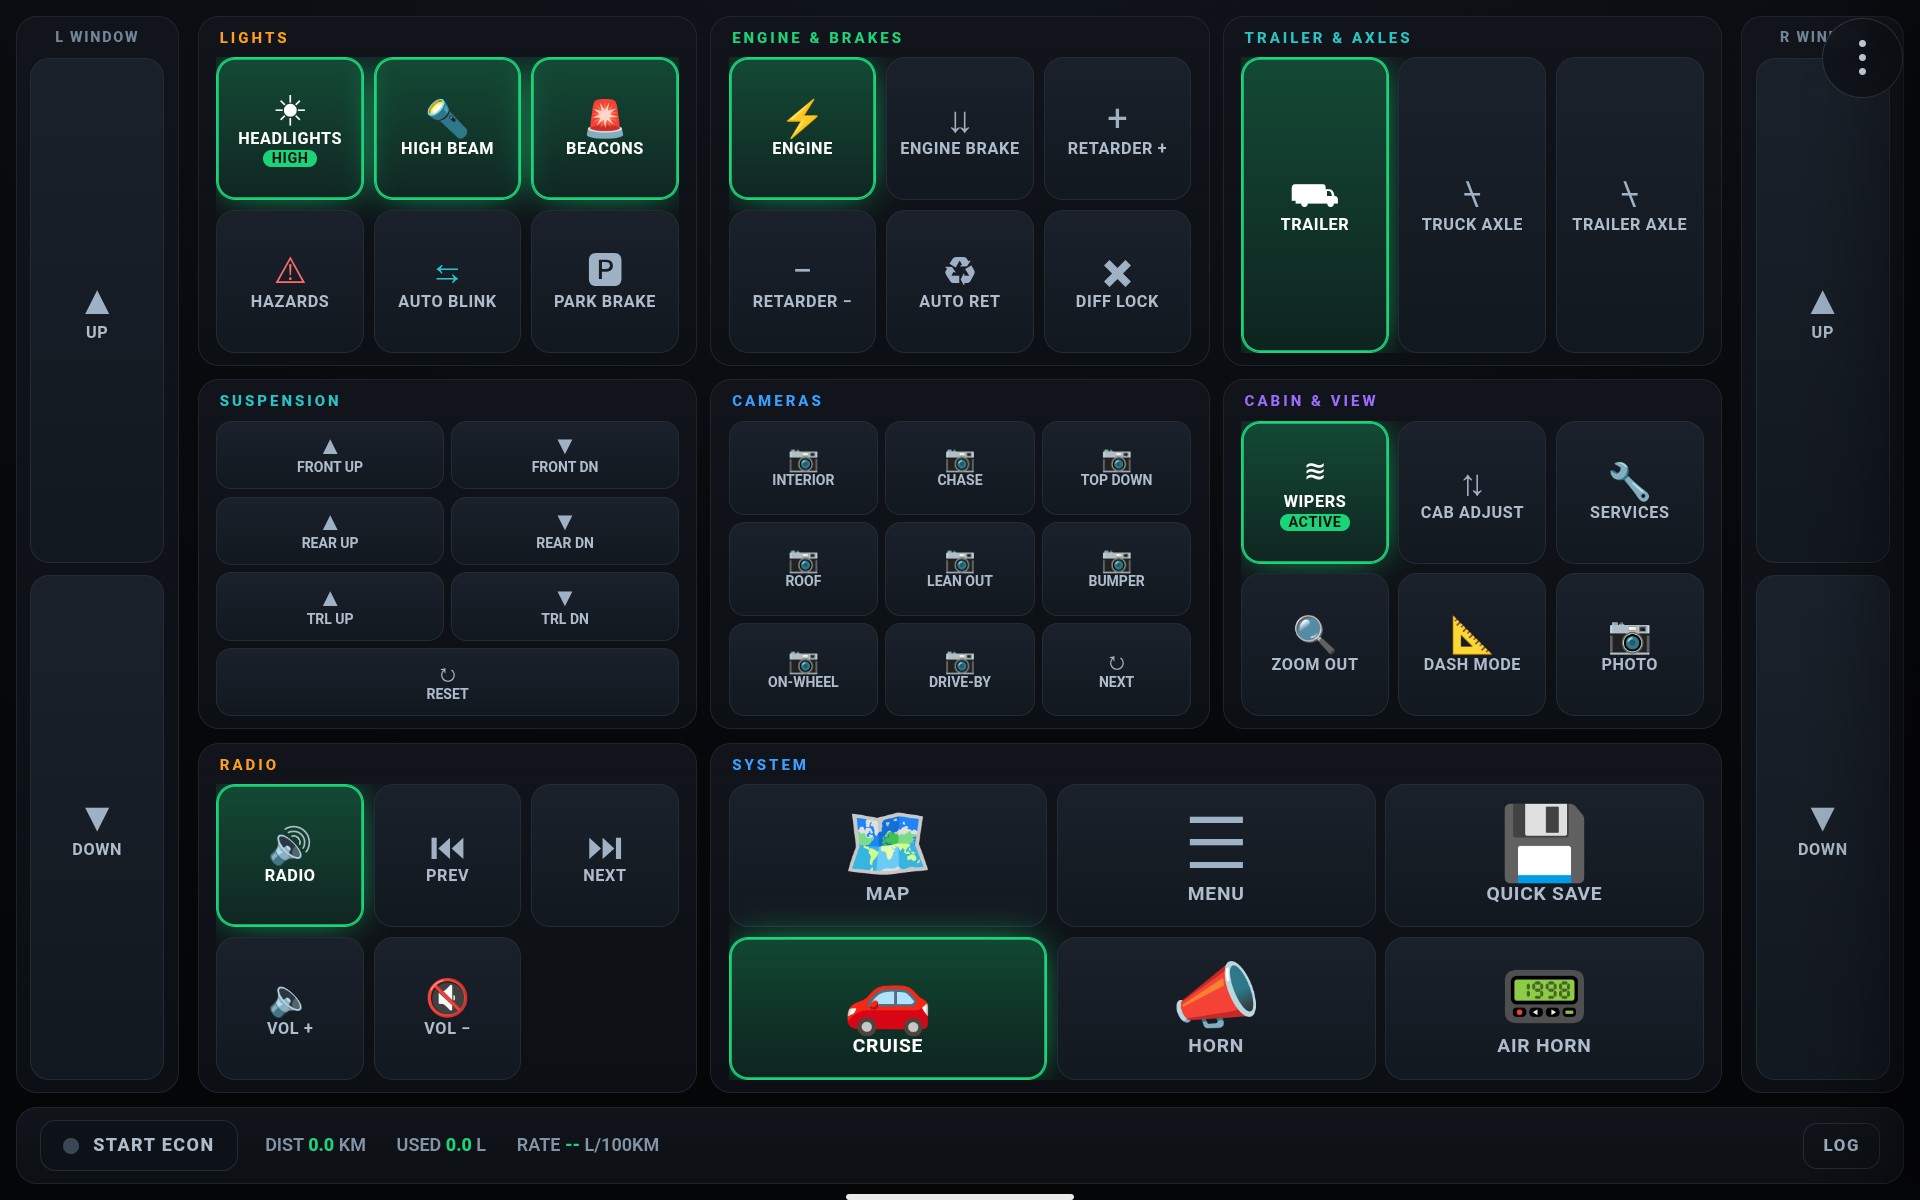1920x1200 pixels.
Task: Lift the Trailer Axle
Action: point(1629,205)
